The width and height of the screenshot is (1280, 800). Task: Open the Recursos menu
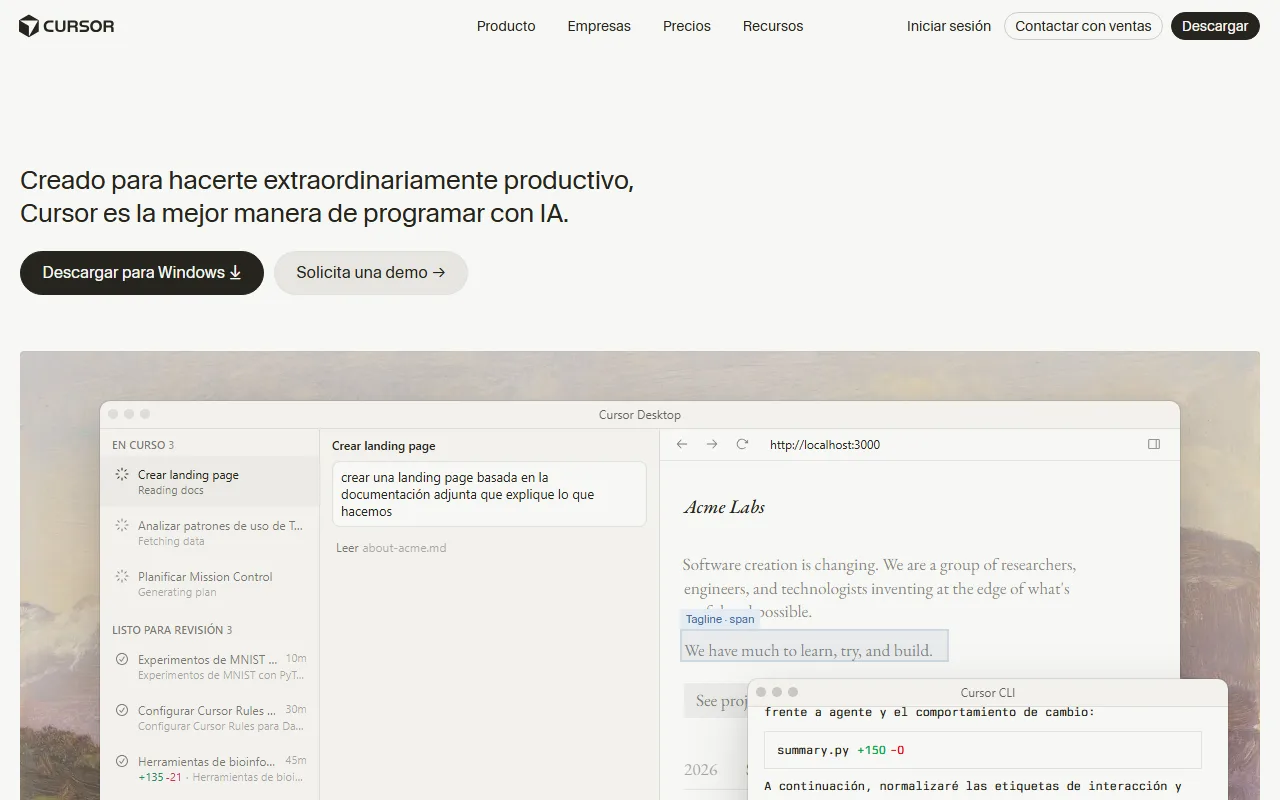773,26
